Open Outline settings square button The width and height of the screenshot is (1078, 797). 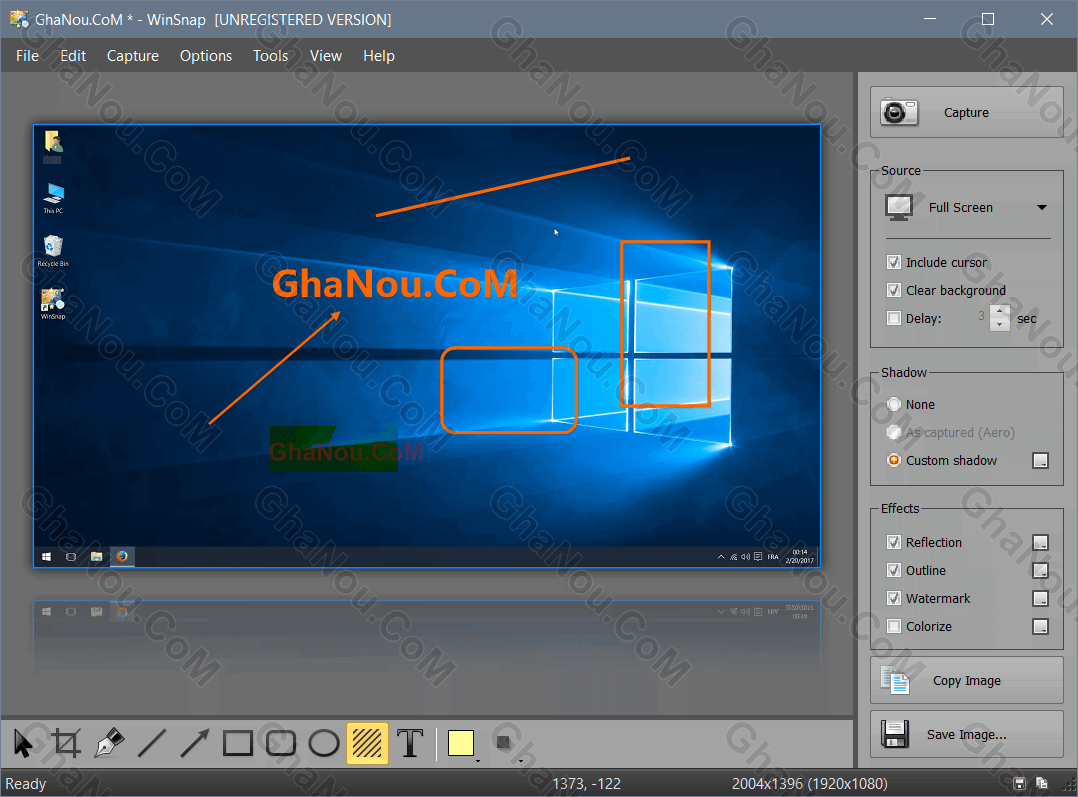click(1040, 571)
